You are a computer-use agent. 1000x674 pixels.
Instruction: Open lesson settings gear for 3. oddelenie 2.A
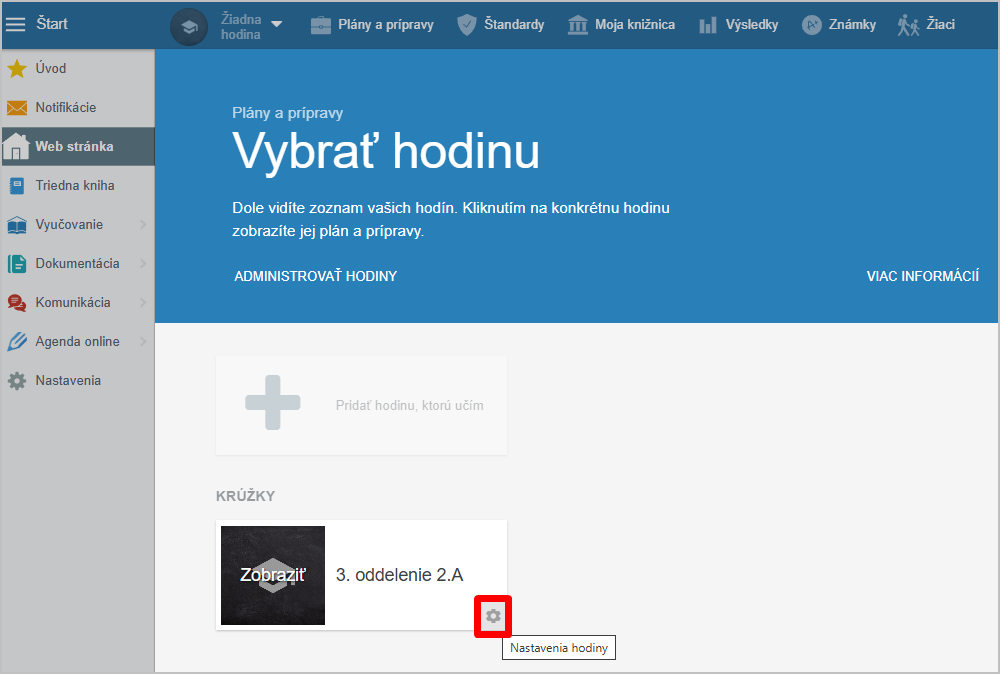[x=493, y=616]
